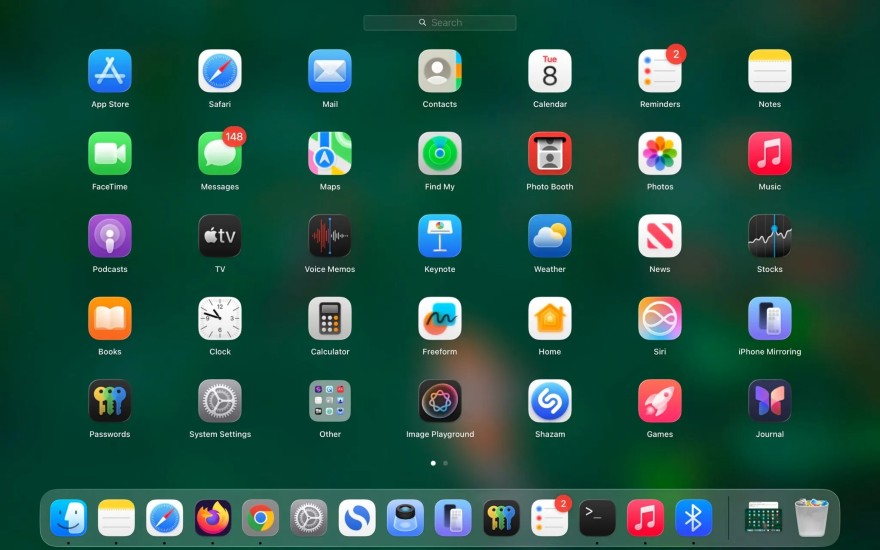Launch Stocks app
This screenshot has height=550, width=880.
[x=770, y=236]
